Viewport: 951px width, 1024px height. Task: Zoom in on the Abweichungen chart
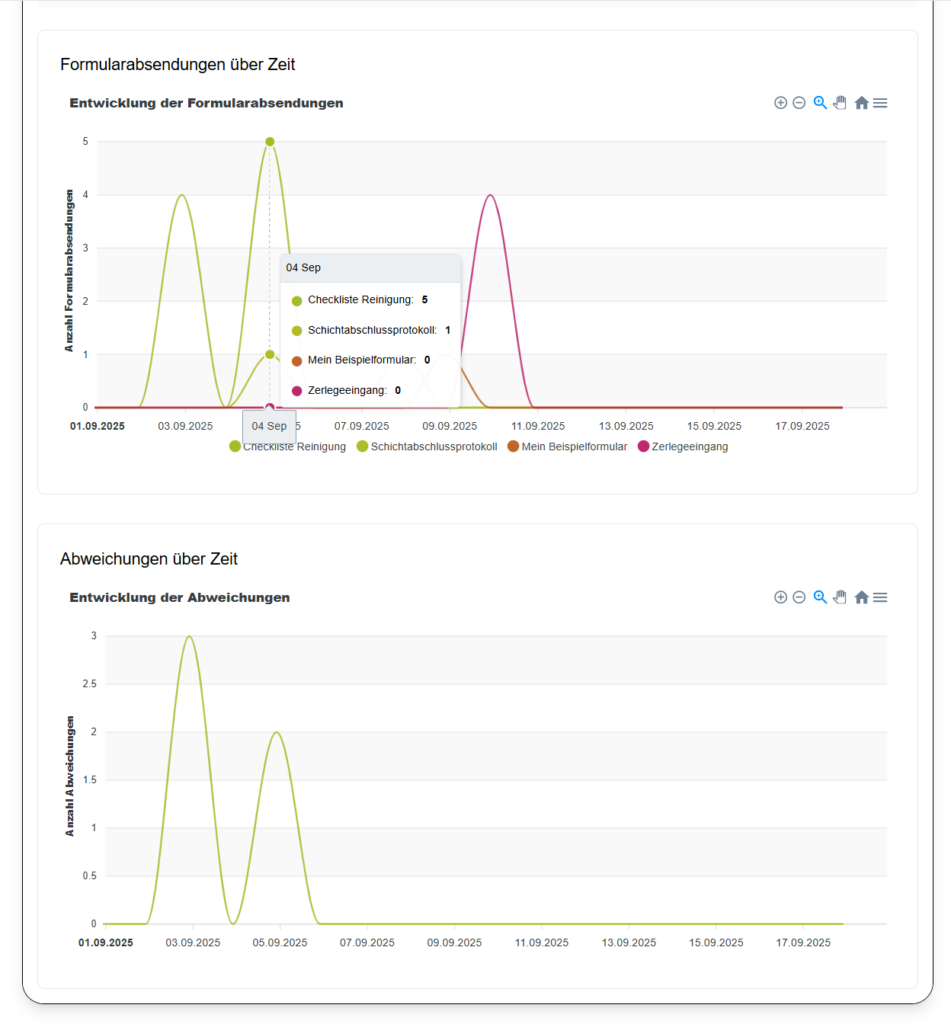780,597
